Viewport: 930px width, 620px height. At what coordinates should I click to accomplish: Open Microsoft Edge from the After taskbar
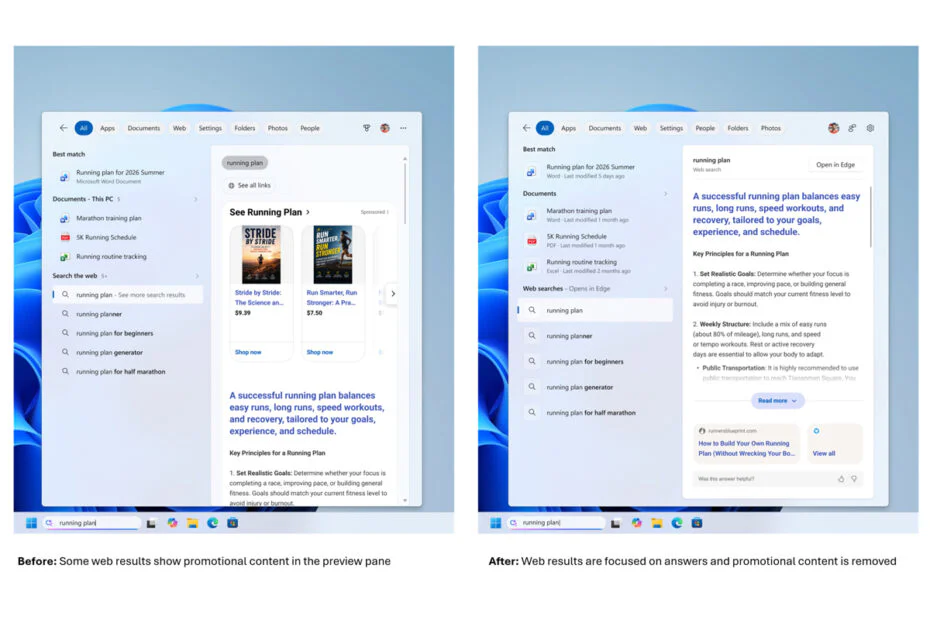point(677,523)
